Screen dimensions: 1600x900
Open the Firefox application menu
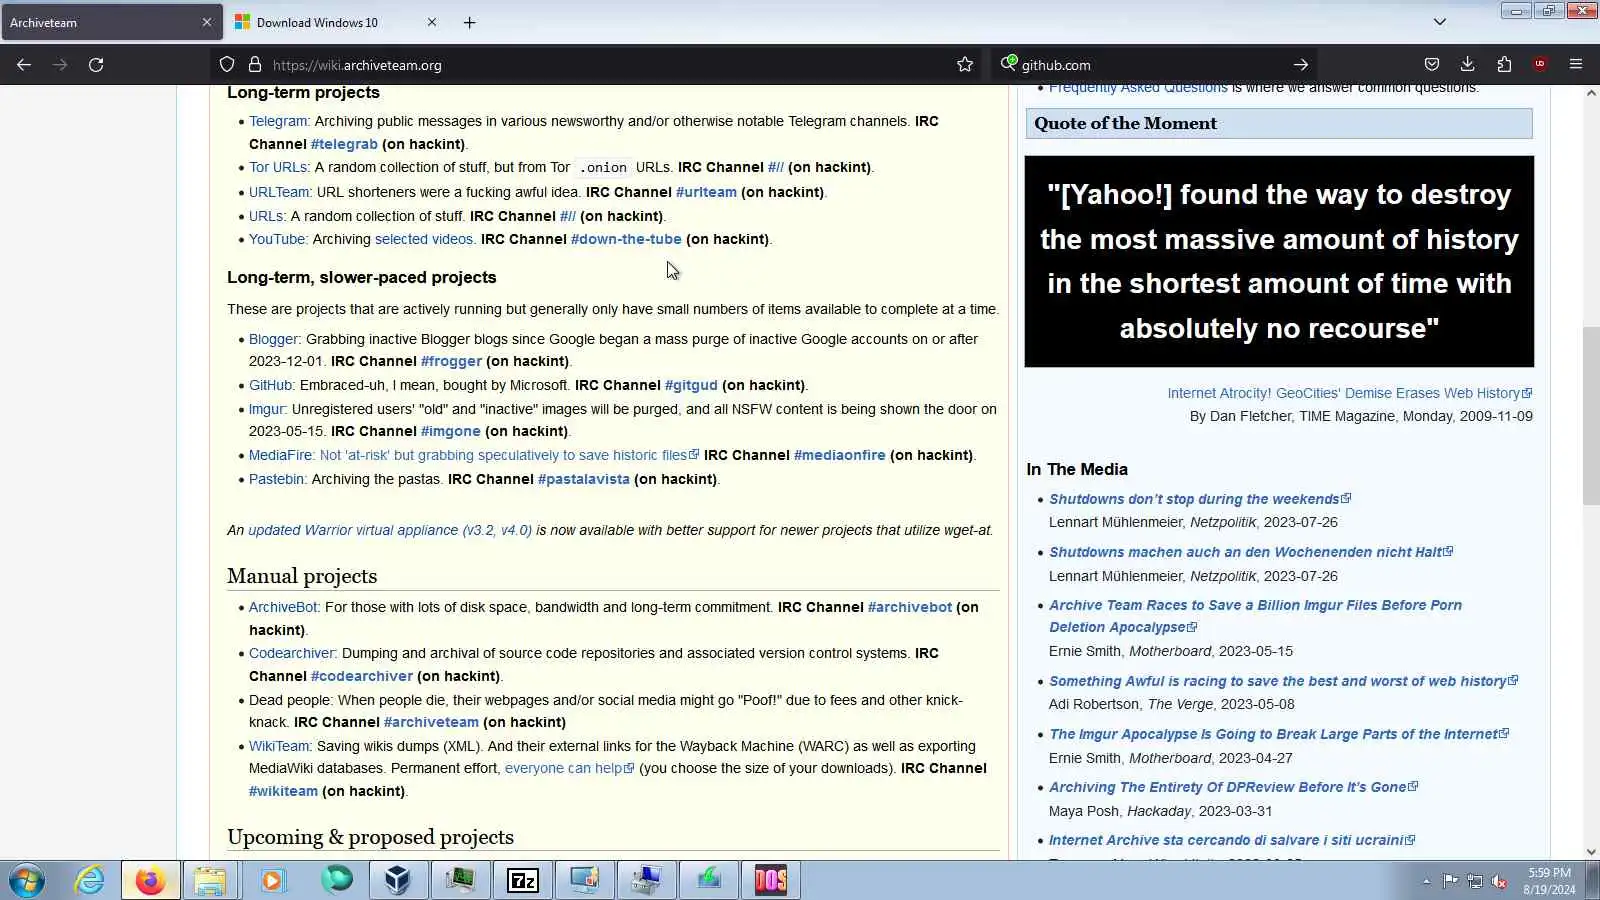coord(1576,65)
